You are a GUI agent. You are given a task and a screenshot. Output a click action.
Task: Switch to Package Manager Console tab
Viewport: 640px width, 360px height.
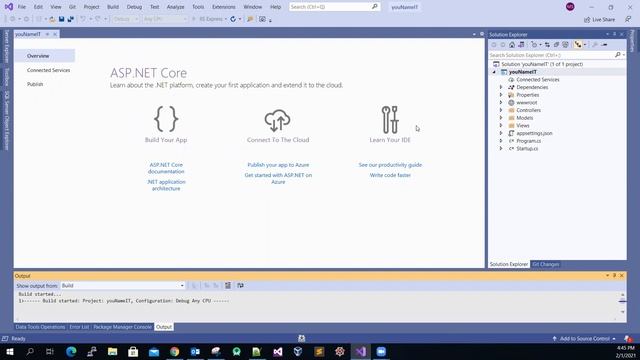pos(122,327)
